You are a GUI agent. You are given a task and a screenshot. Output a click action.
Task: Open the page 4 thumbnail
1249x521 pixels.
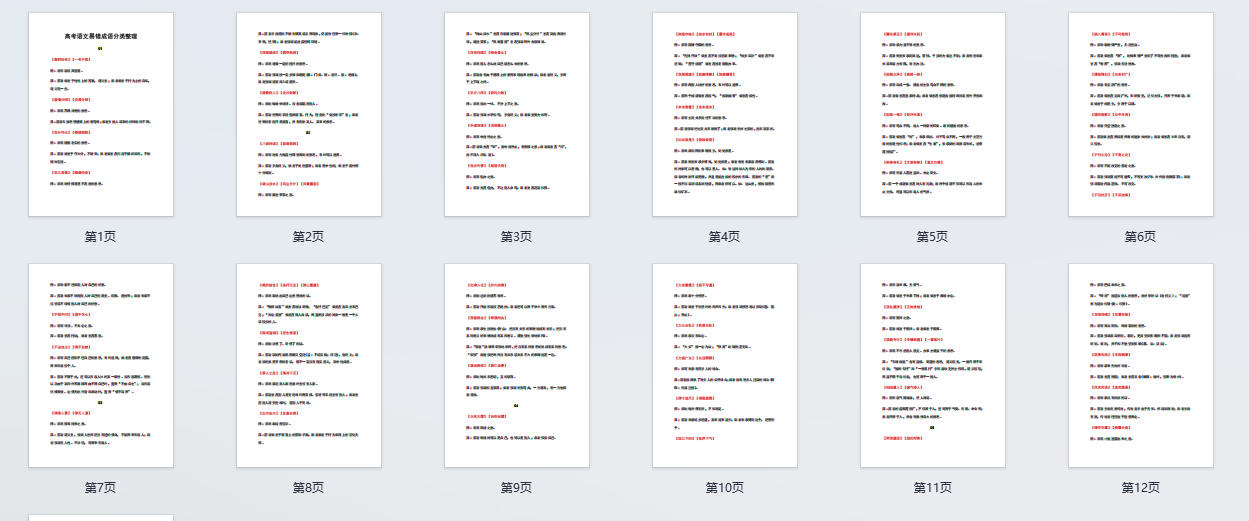pyautogui.click(x=724, y=114)
